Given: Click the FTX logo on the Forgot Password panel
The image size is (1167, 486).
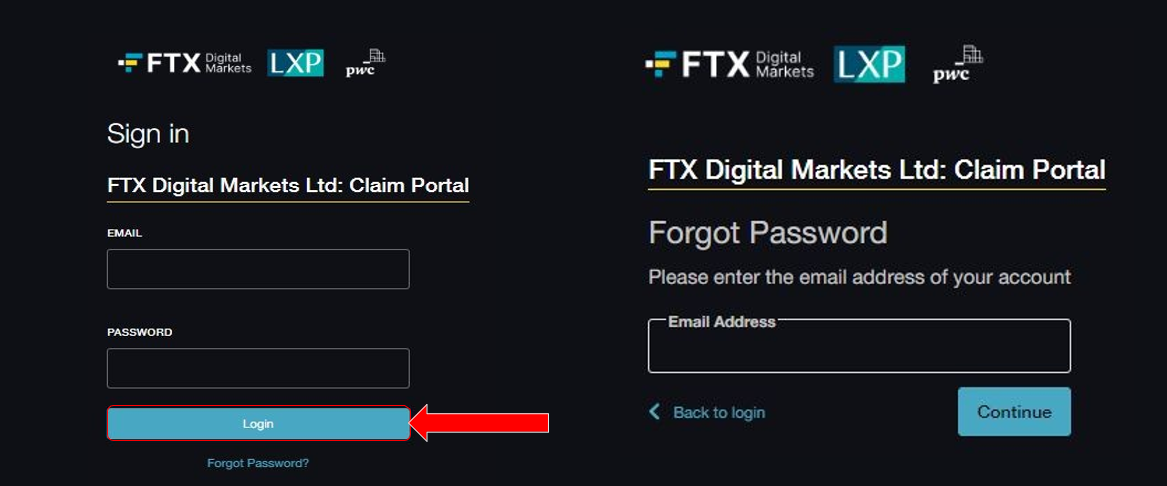Looking at the screenshot, I should (x=729, y=65).
